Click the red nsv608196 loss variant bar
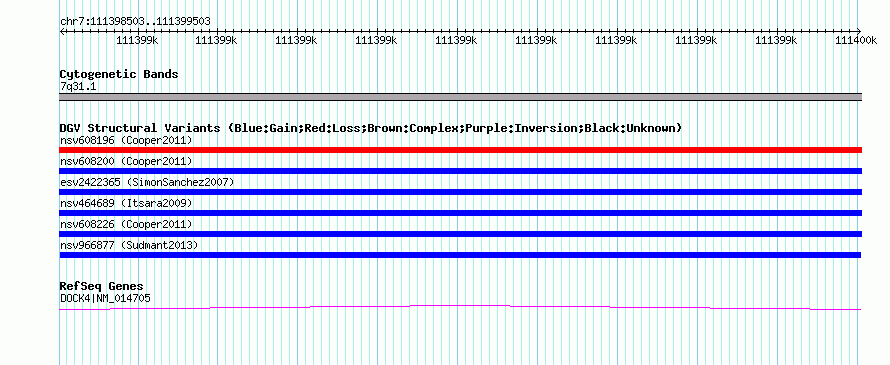This screenshot has width=890, height=365. pyautogui.click(x=460, y=150)
